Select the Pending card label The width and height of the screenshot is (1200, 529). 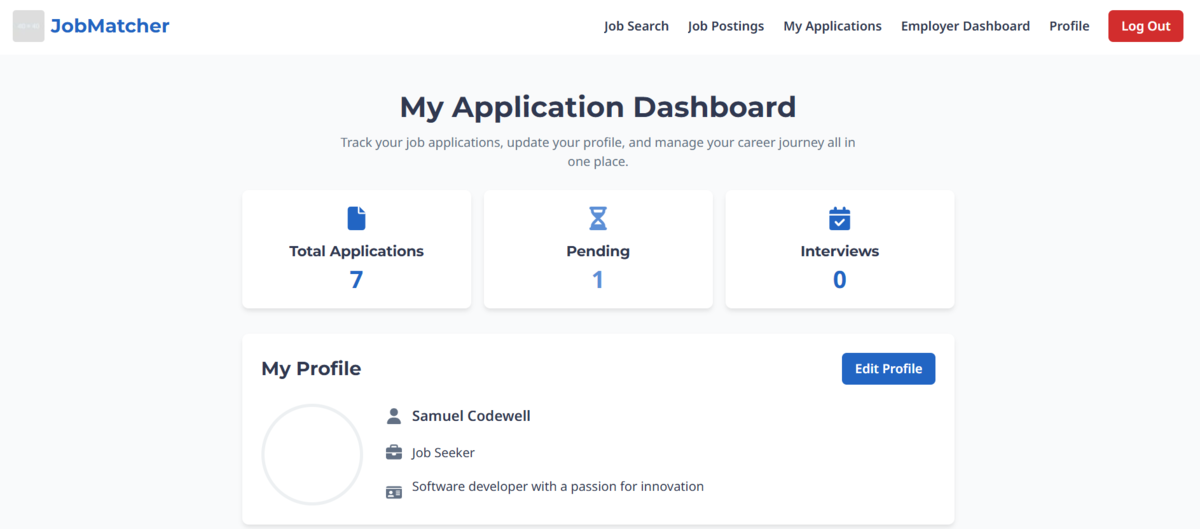pyautogui.click(x=598, y=251)
